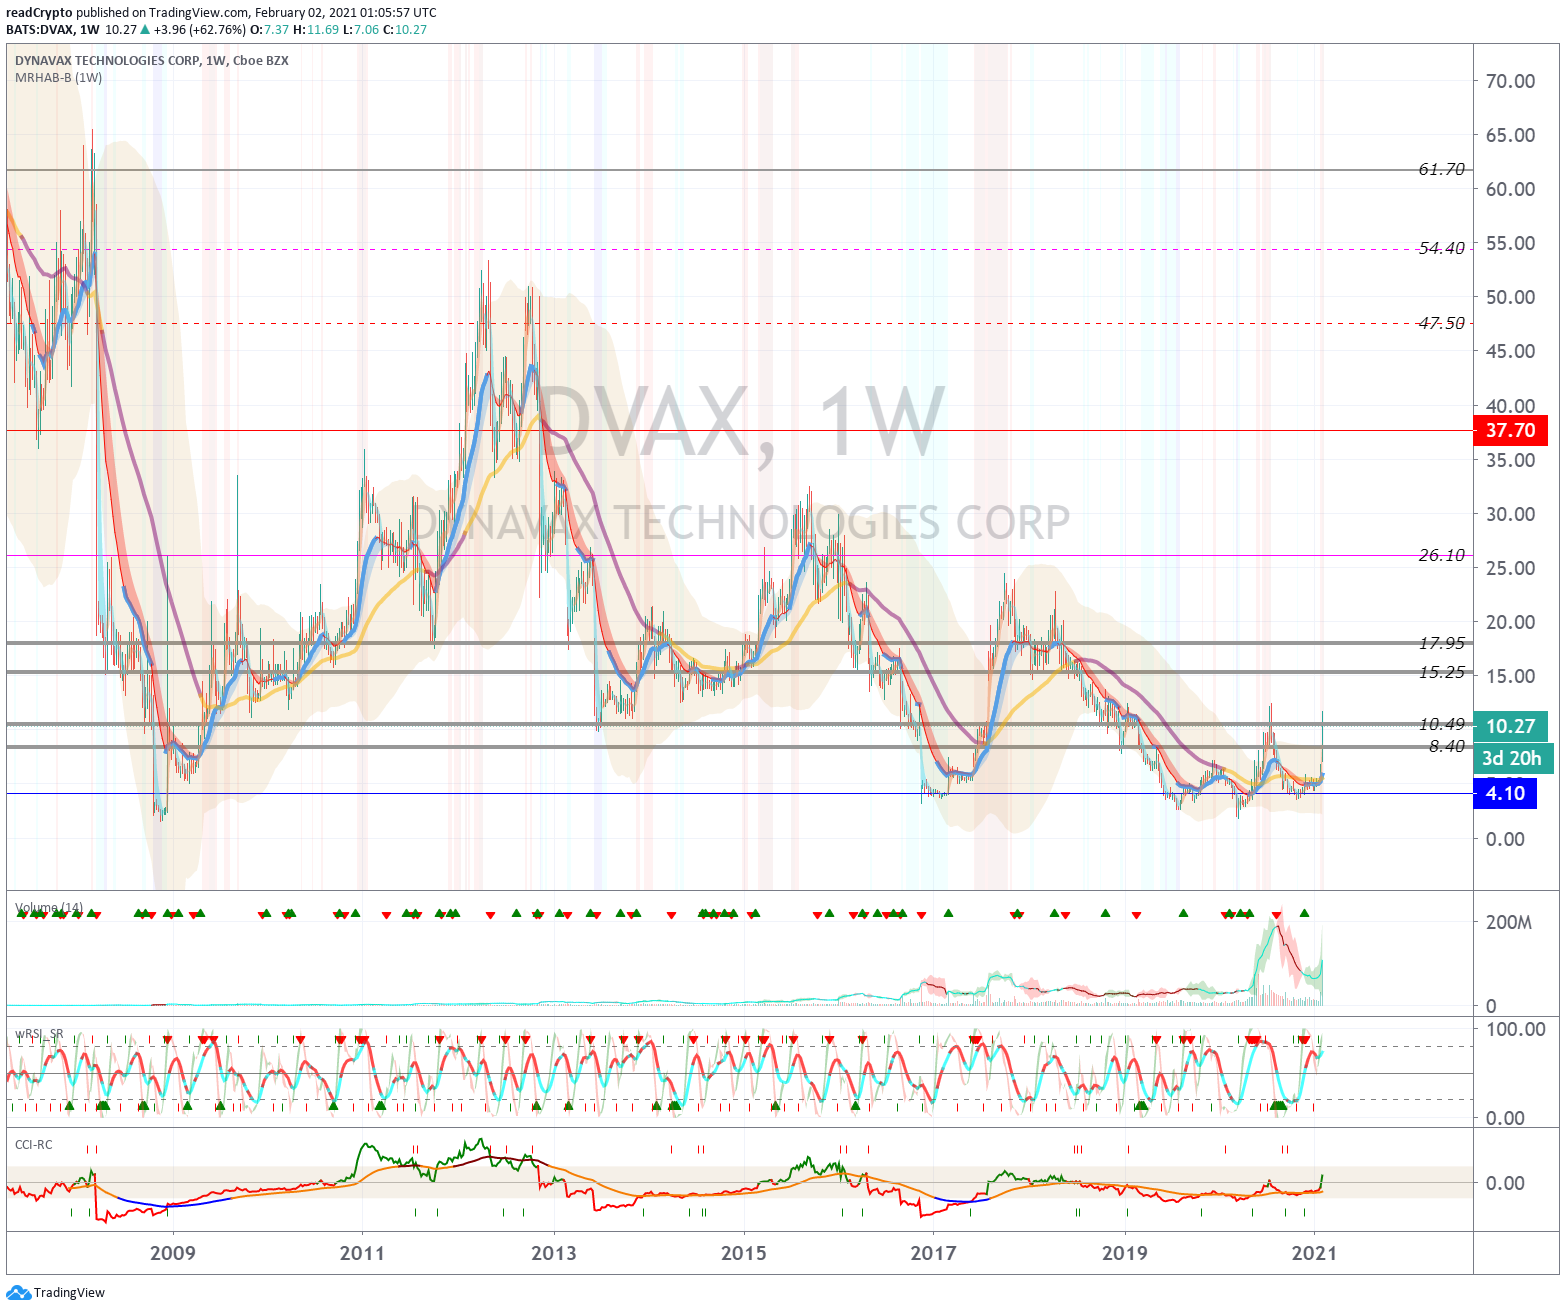Click the TradingView logo at bottom left
Image resolution: width=1566 pixels, height=1311 pixels.
click(x=55, y=1292)
